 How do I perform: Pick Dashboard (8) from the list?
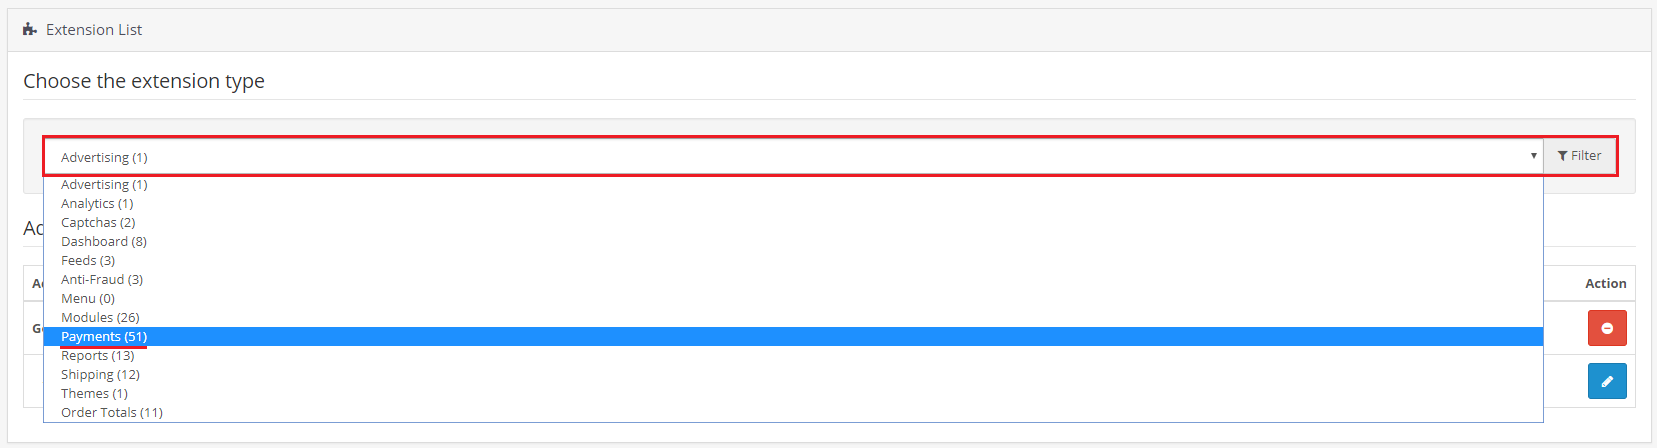[104, 242]
